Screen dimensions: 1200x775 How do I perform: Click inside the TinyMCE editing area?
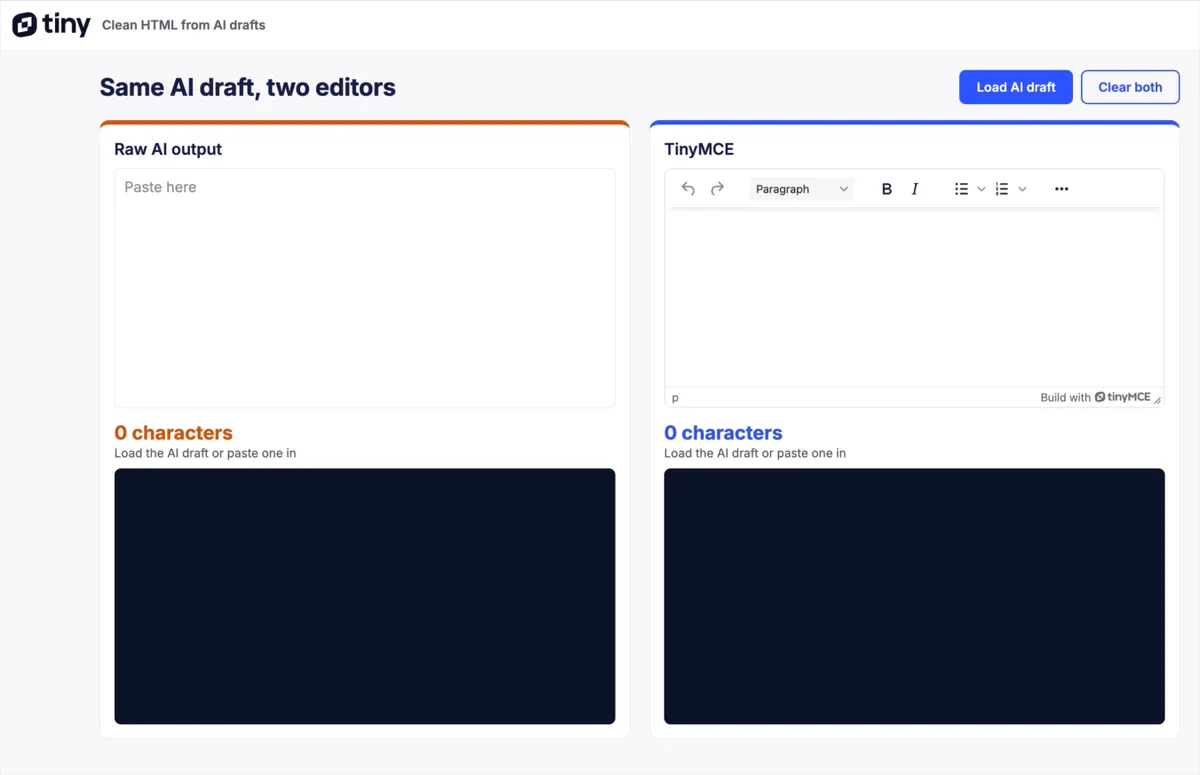click(x=914, y=298)
